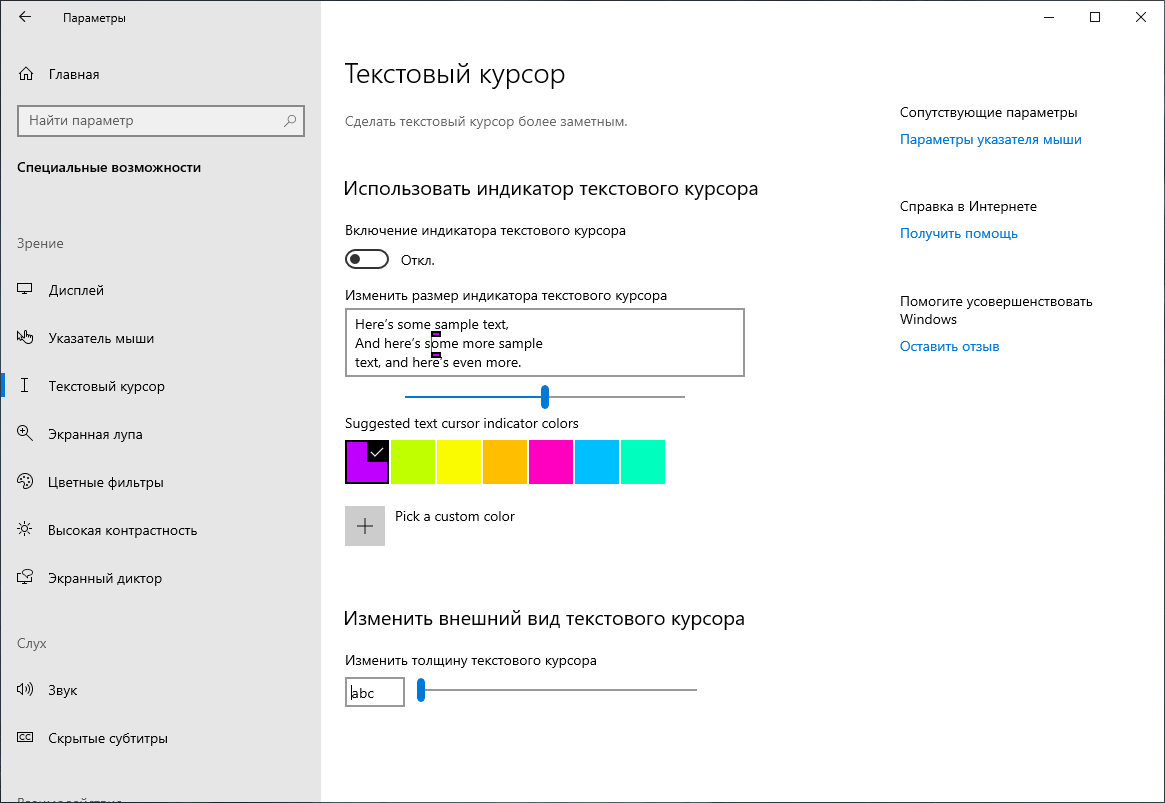Click the back arrow at the top left
Image resolution: width=1165 pixels, height=803 pixels.
[24, 16]
